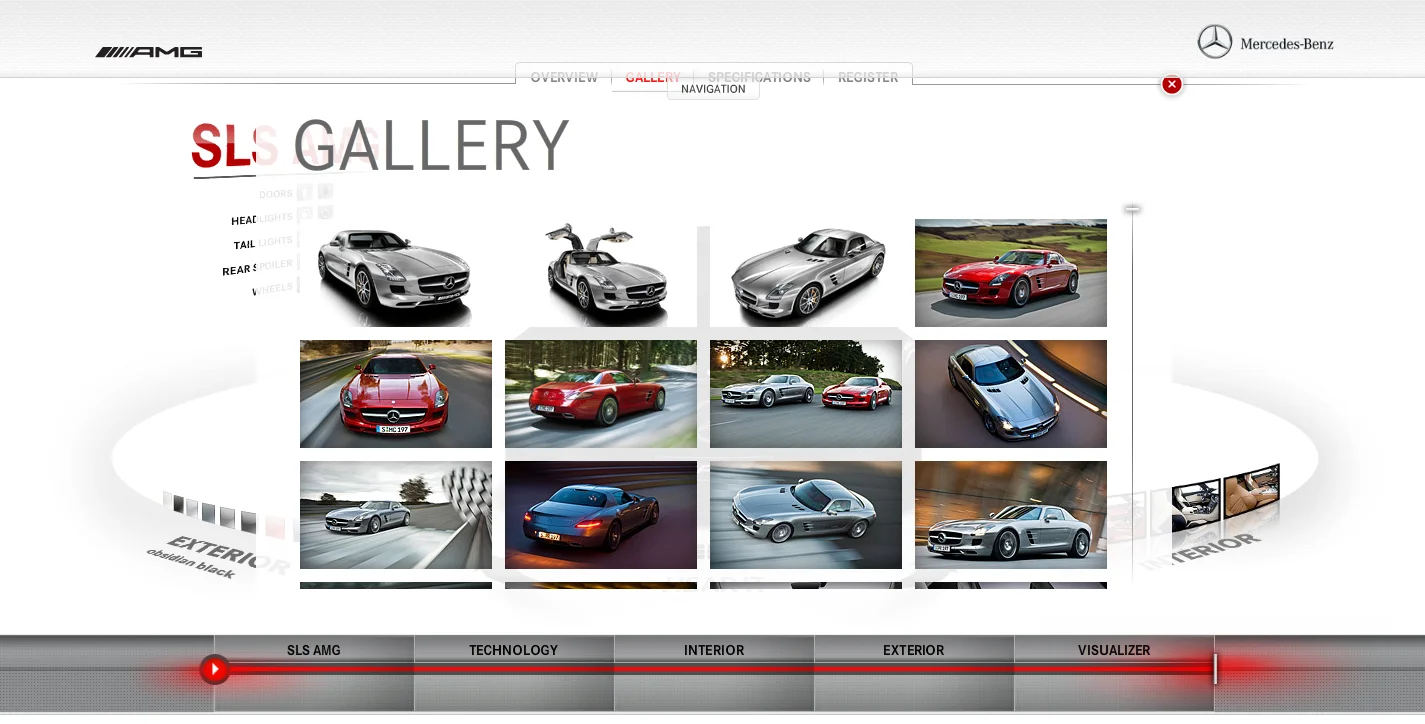Open silver SLS aerial motion-blur thumbnail

pyautogui.click(x=806, y=515)
